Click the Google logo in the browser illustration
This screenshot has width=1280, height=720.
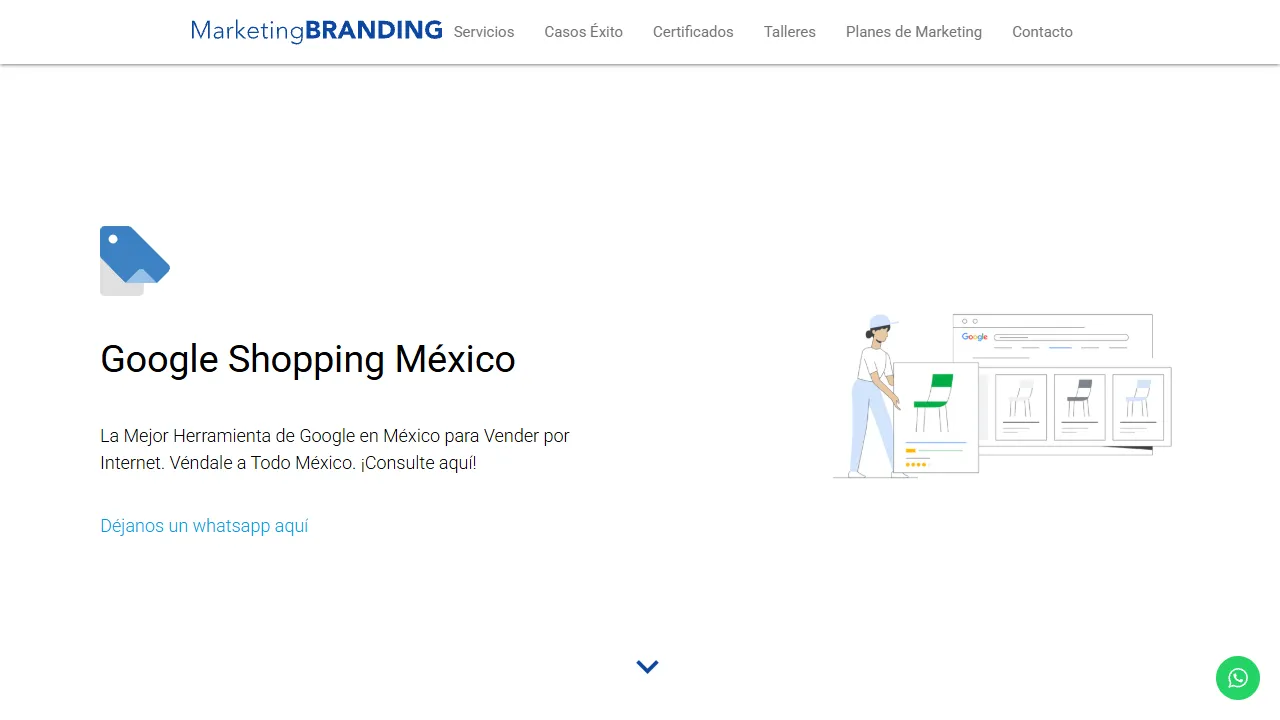tap(974, 337)
